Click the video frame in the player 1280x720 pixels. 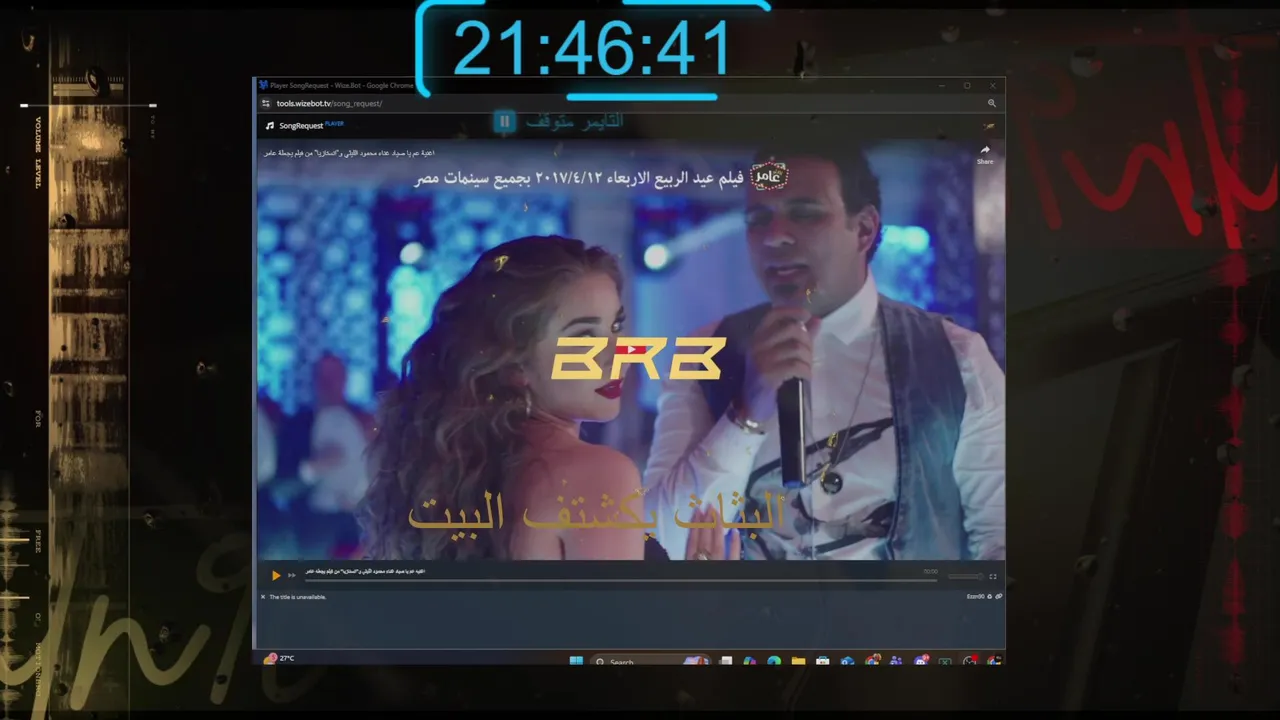point(631,350)
